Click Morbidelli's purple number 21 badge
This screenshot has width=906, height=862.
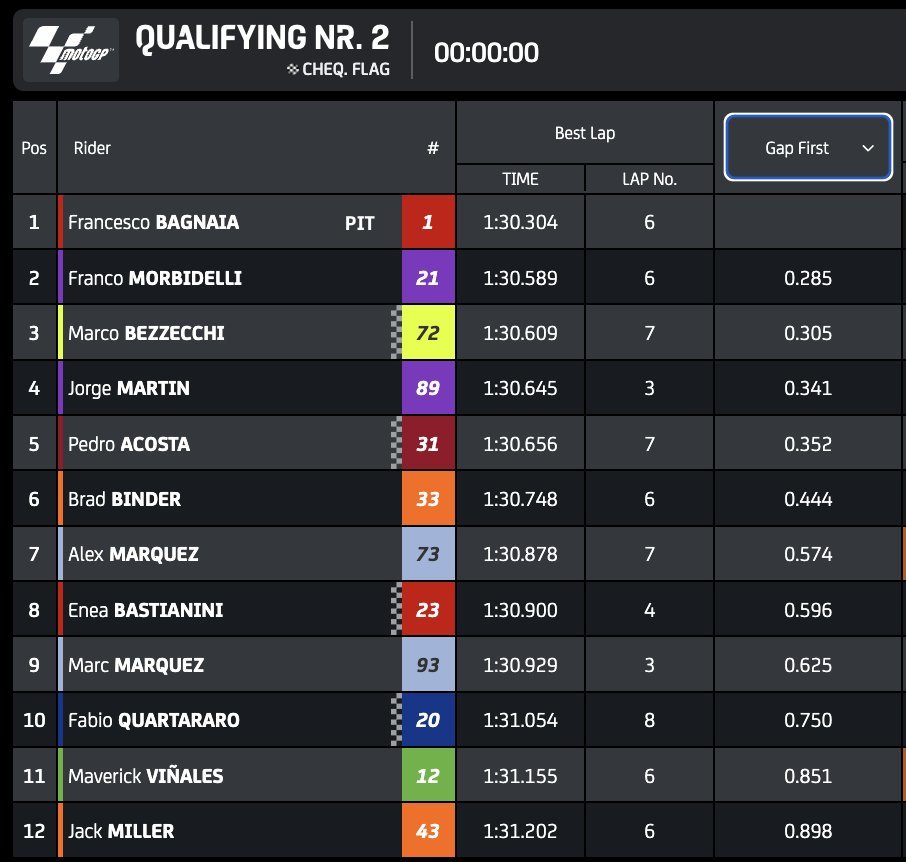428,277
